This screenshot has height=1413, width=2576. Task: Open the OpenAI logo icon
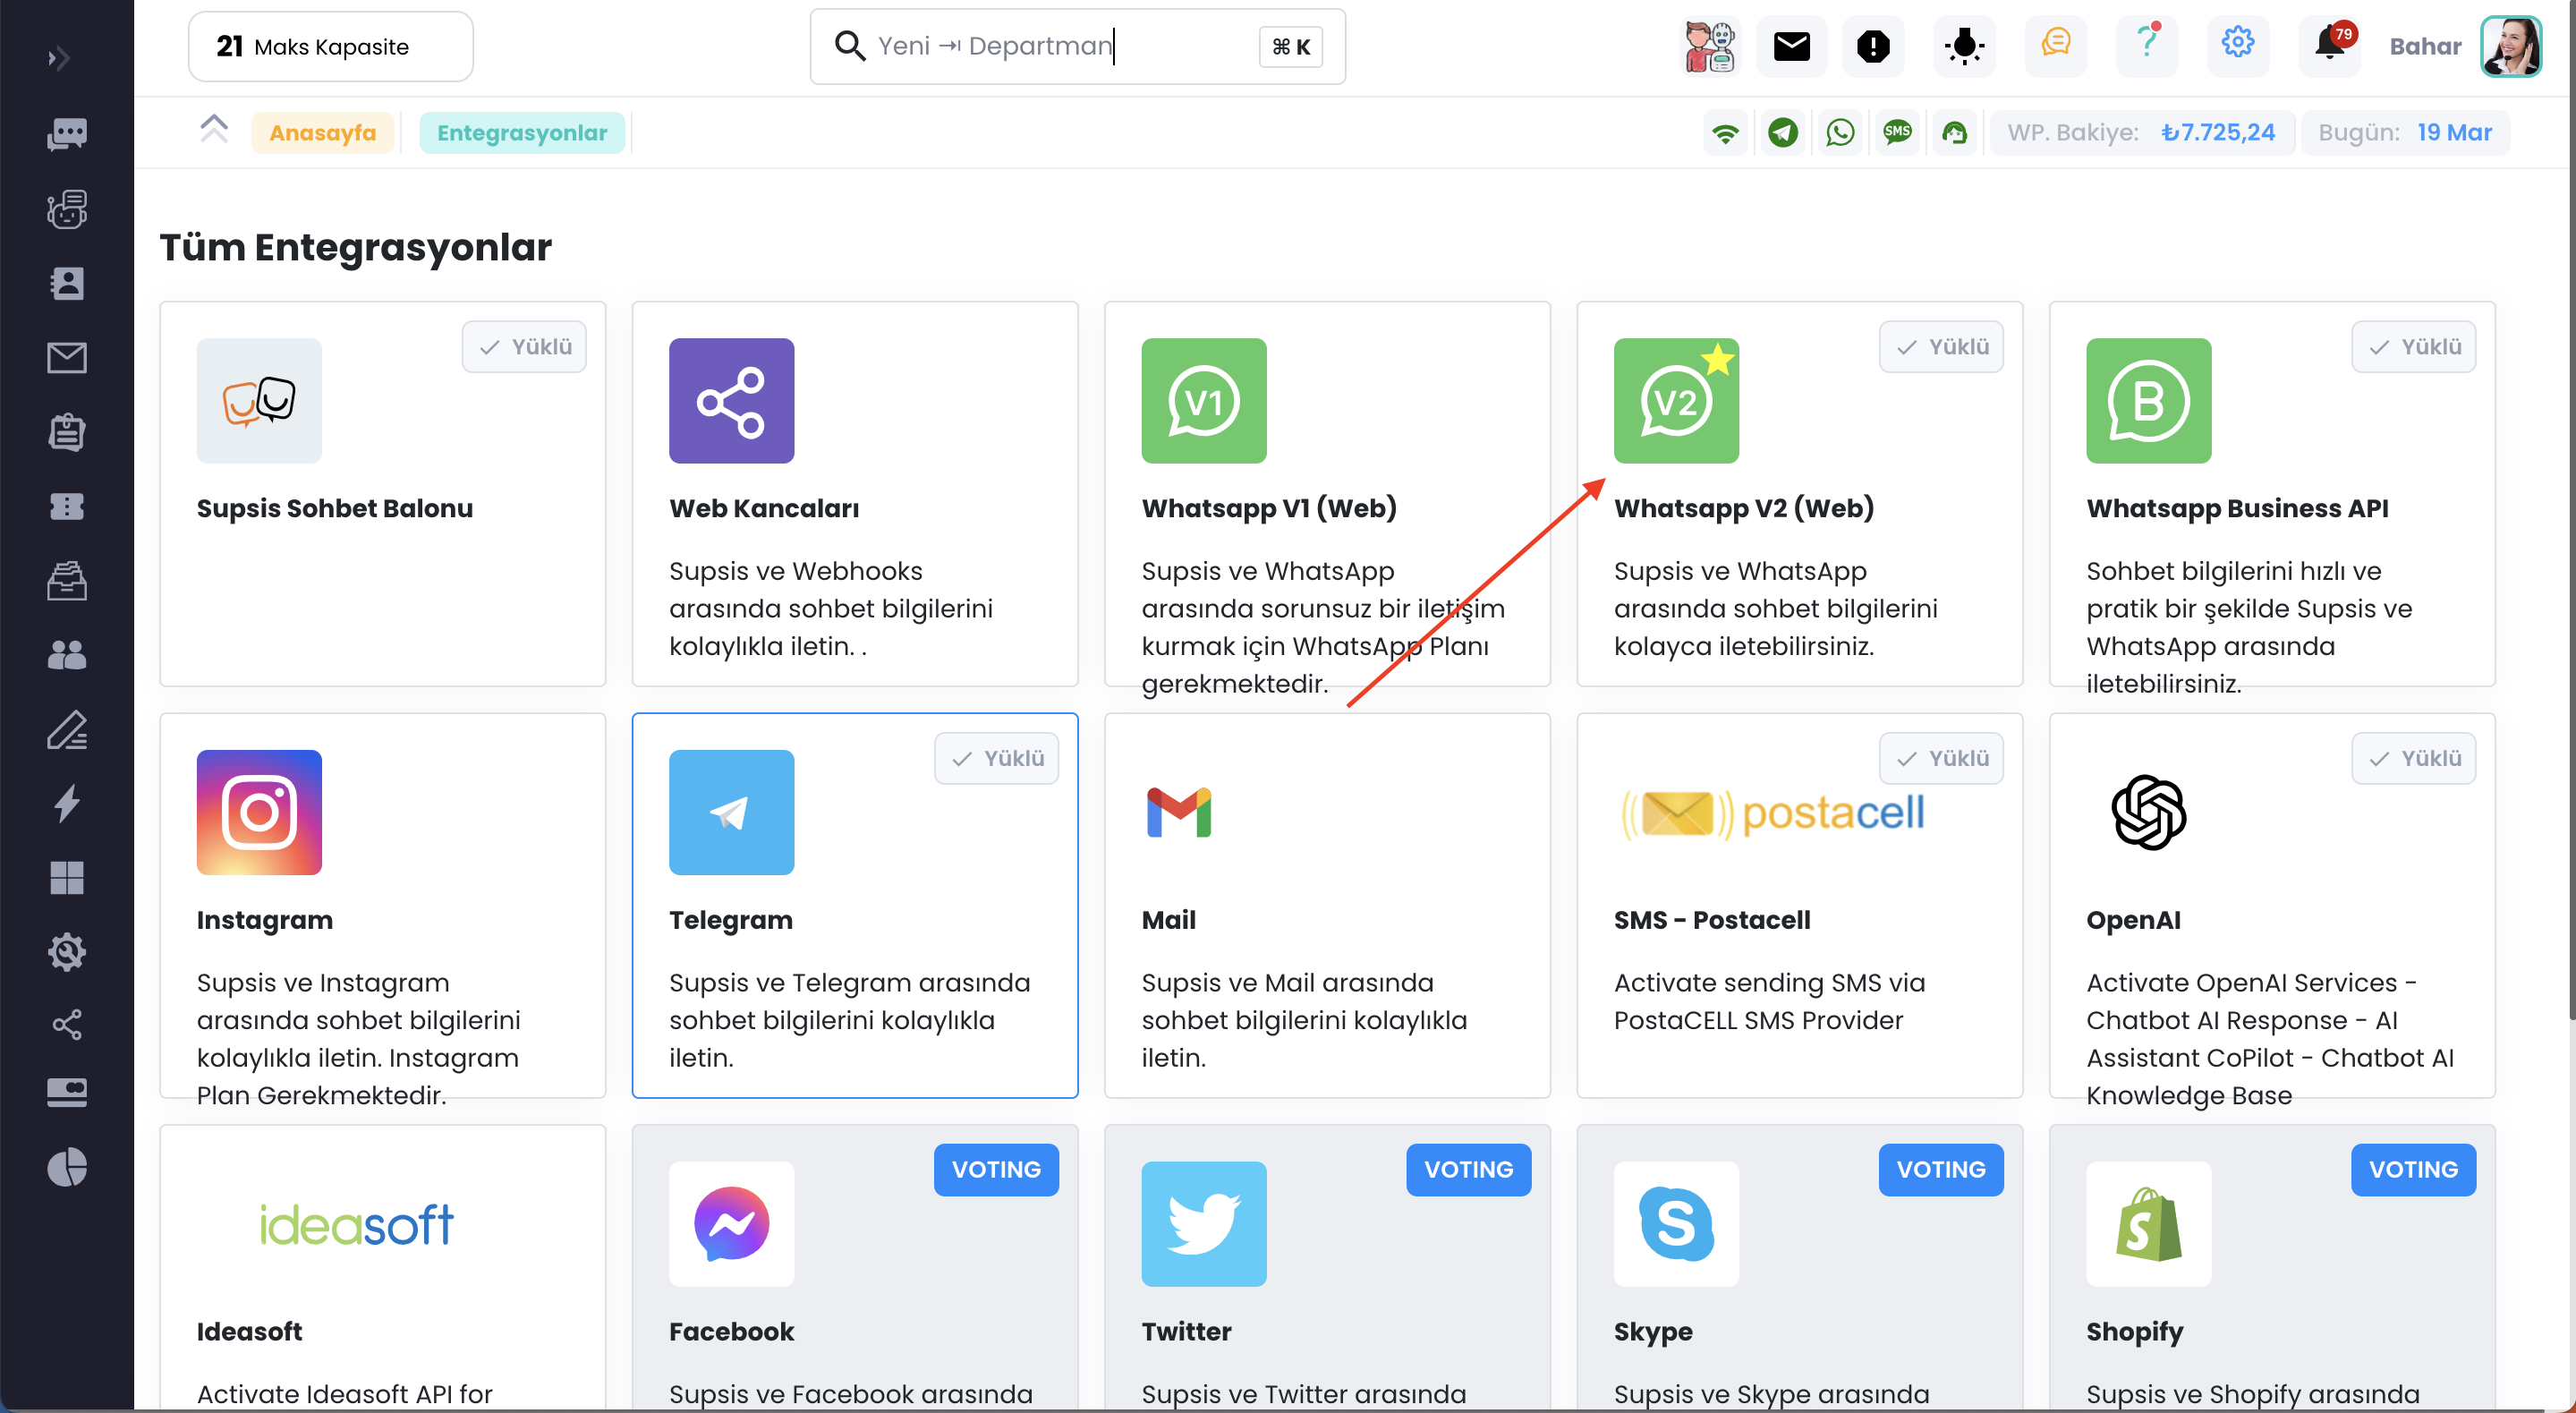pyautogui.click(x=2148, y=812)
